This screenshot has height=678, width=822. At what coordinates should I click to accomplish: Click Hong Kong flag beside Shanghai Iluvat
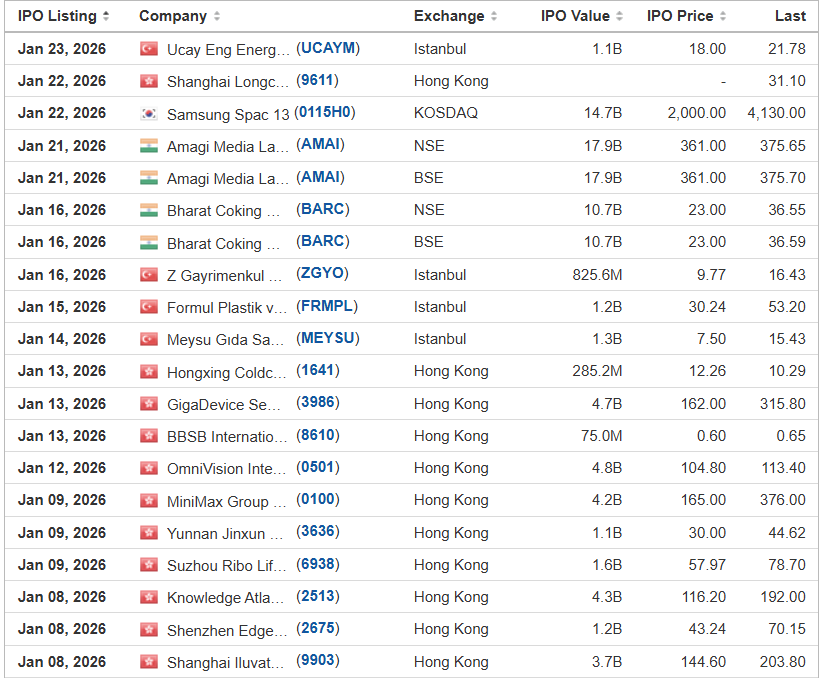(x=149, y=662)
